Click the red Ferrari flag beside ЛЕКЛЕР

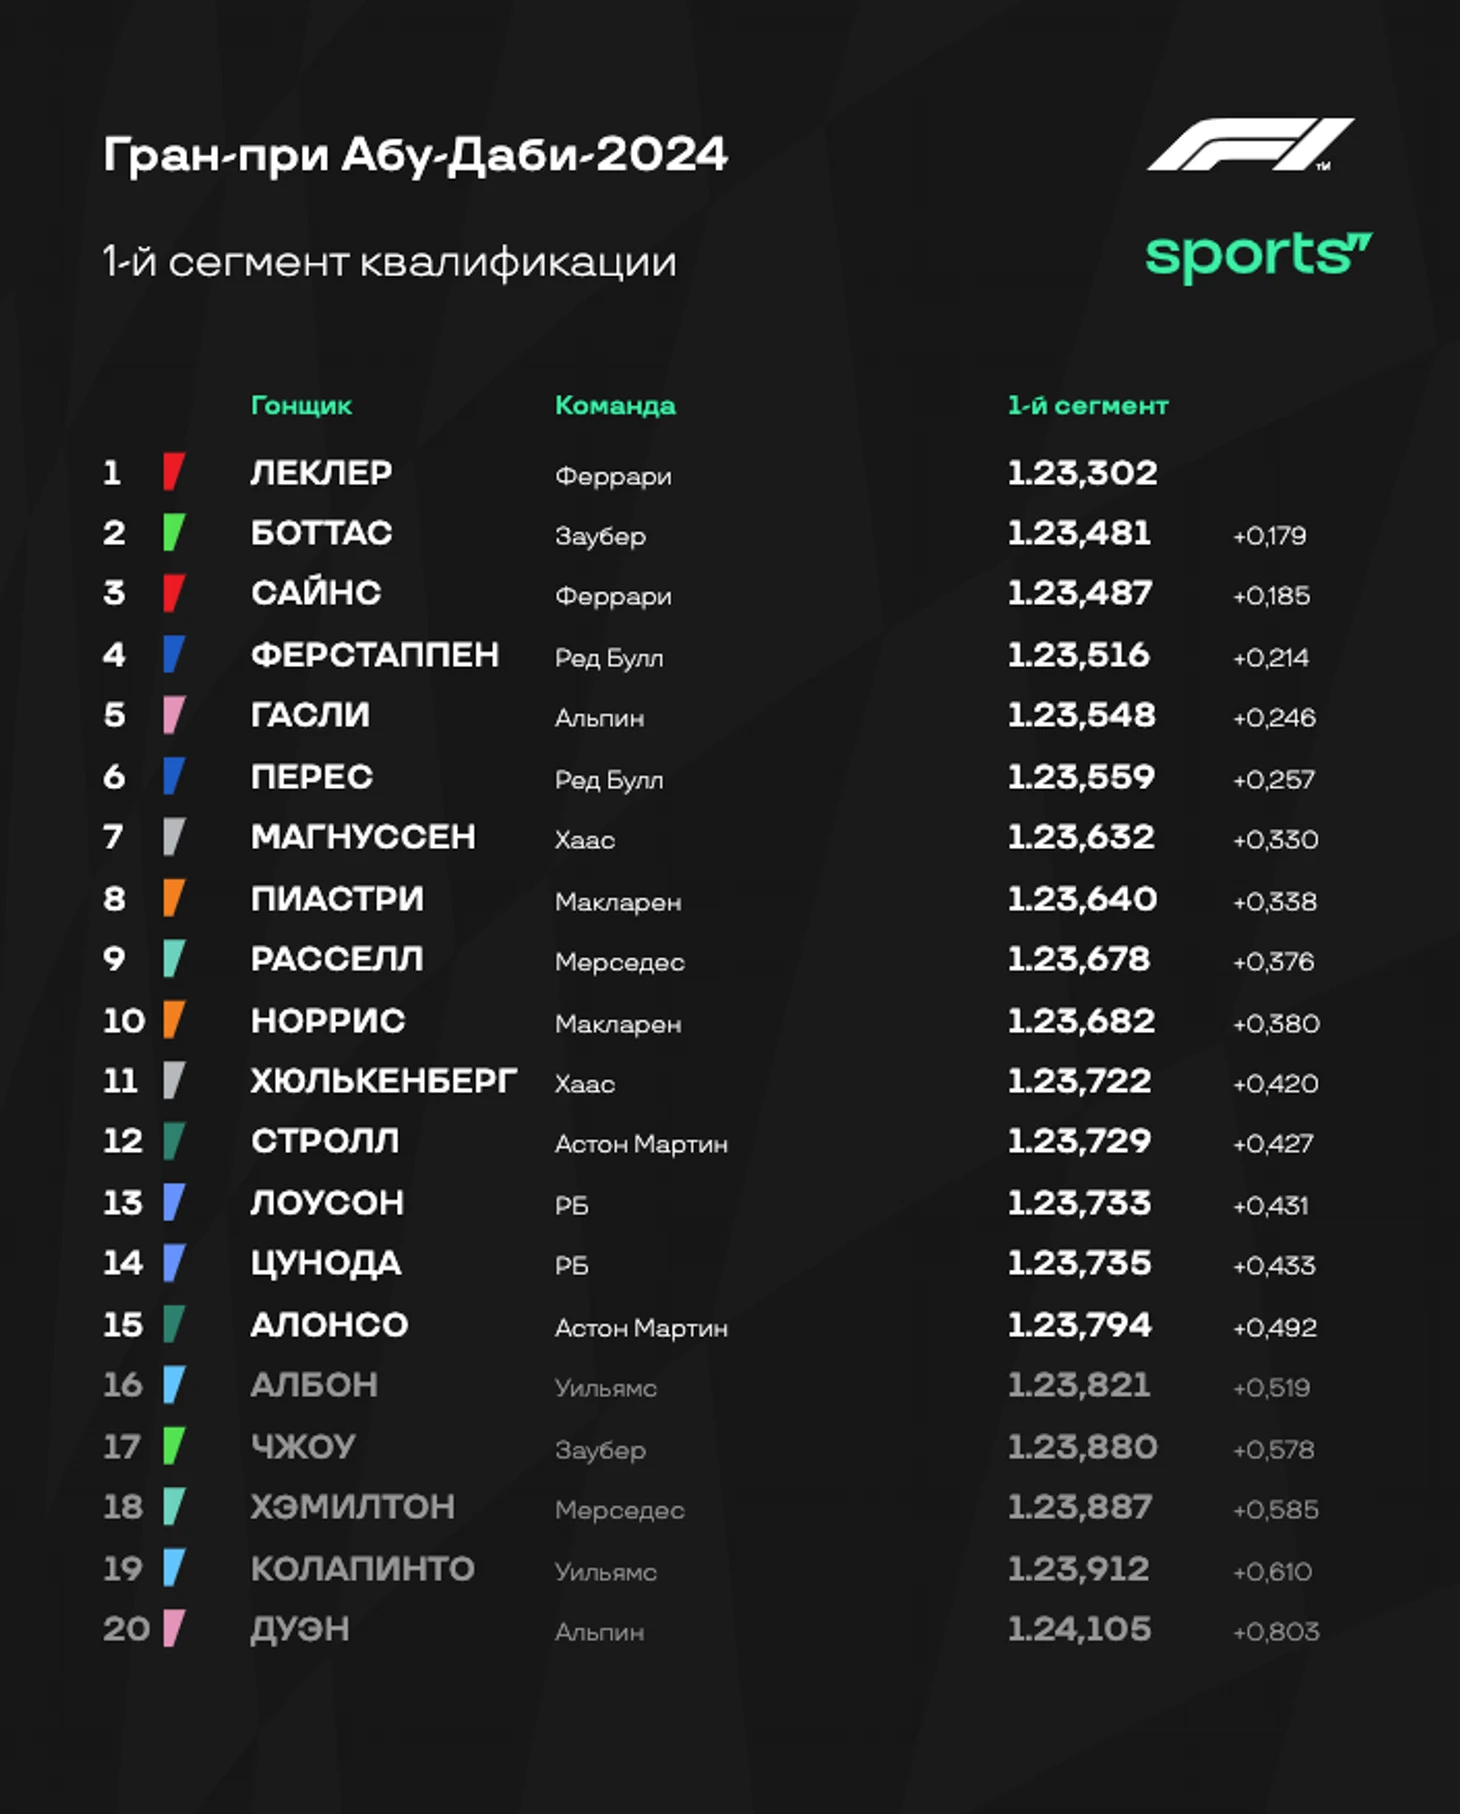point(174,472)
